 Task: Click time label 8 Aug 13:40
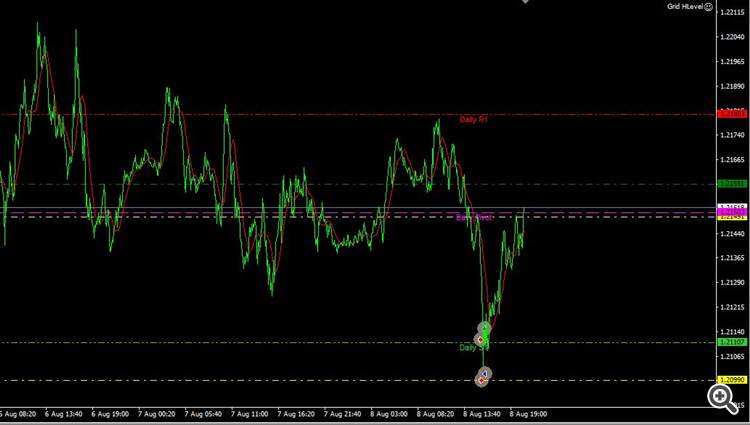click(482, 414)
